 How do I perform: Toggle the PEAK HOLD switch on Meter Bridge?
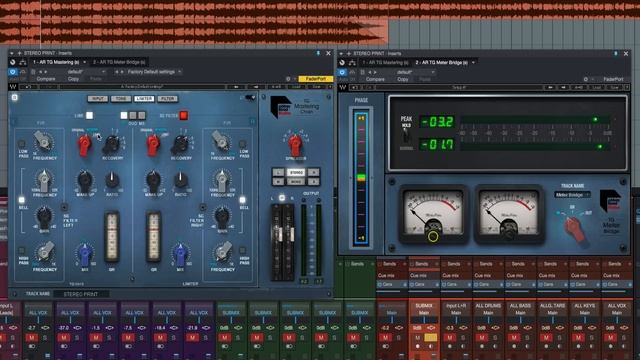pyautogui.click(x=406, y=135)
